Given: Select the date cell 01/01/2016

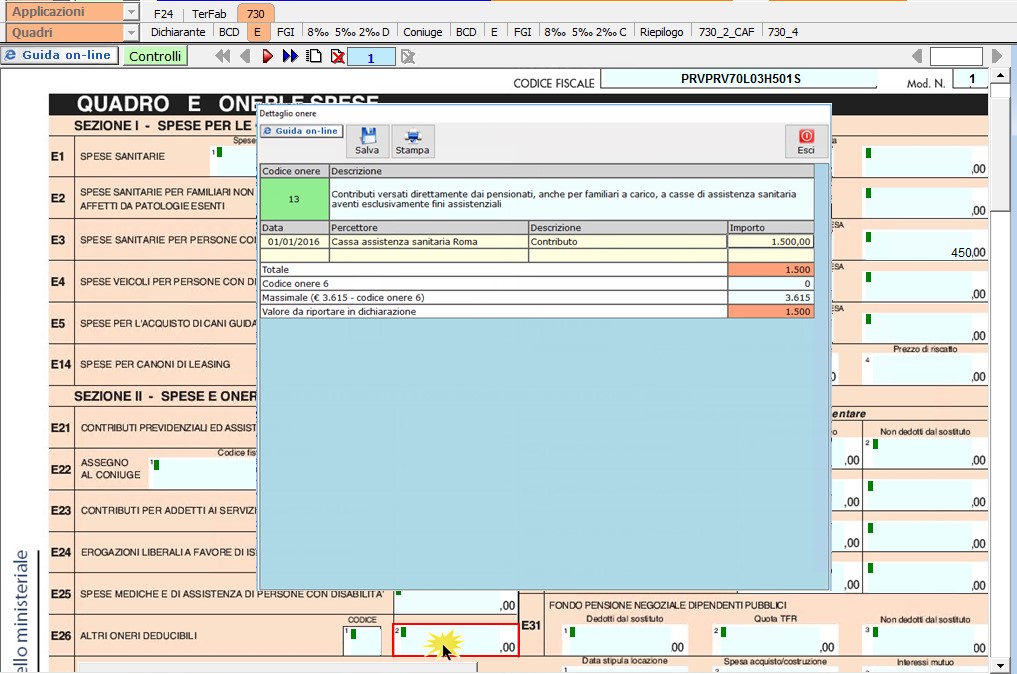Looking at the screenshot, I should click(294, 241).
